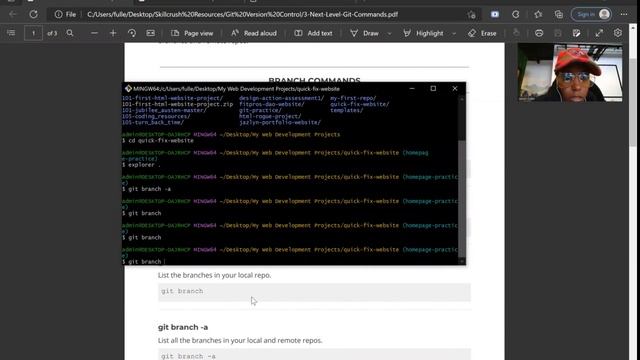Screen dimensions: 640x360
Task: Click the 'git branch -a' code box at page bottom
Action: coord(314,355)
